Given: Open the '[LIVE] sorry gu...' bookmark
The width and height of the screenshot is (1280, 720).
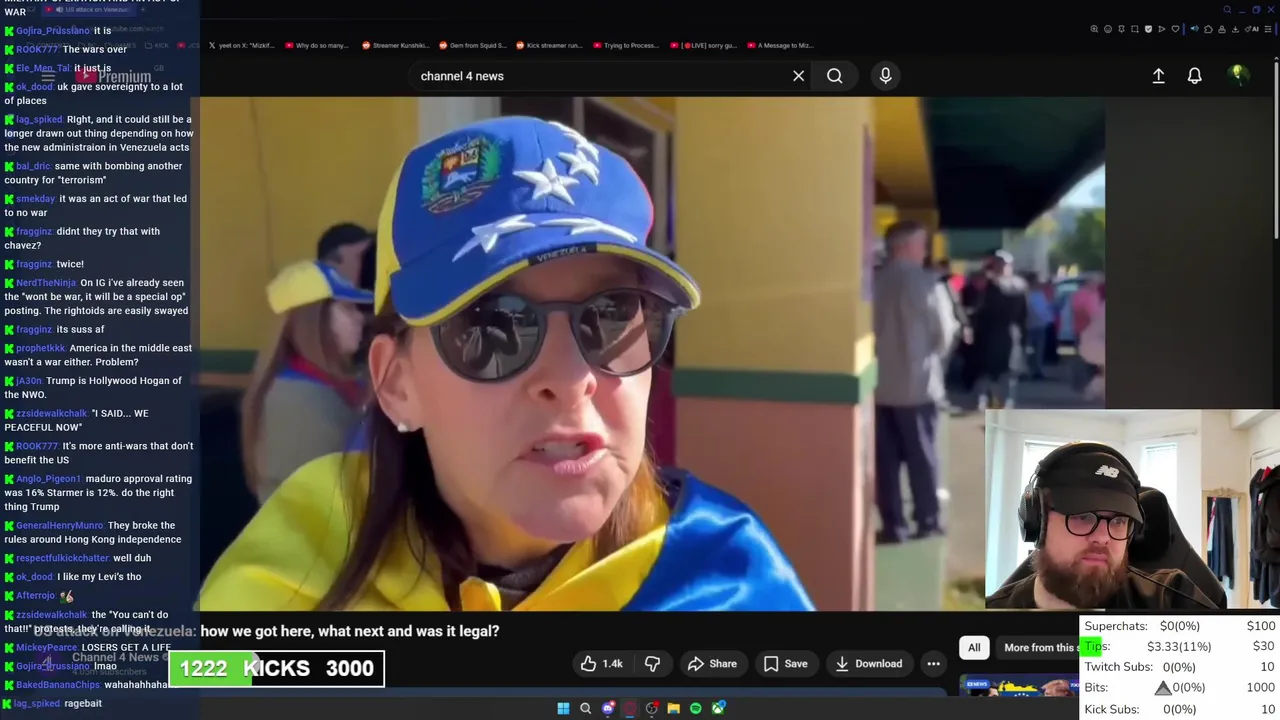Looking at the screenshot, I should click(704, 45).
